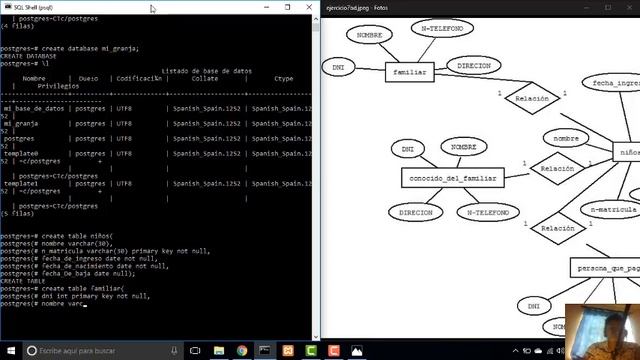Screen dimensions: 640x360
Task: Click the top 'Relación' diamond near familiar
Action: coord(532,98)
